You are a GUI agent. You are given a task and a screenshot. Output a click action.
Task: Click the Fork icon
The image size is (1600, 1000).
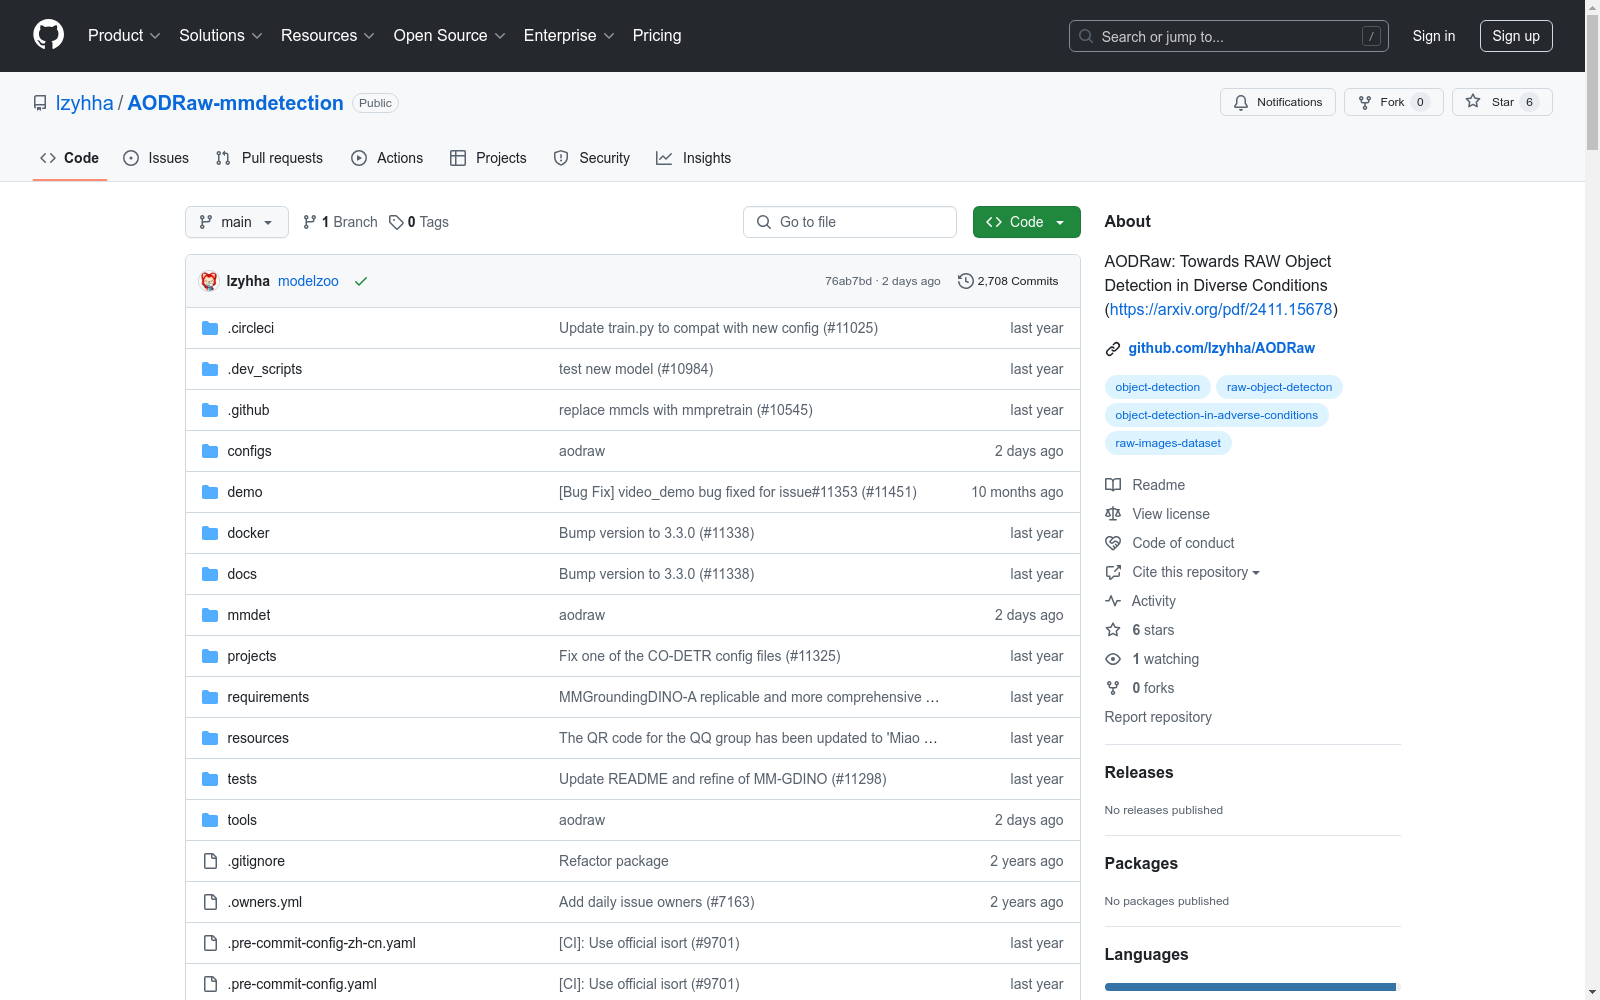click(x=1365, y=102)
